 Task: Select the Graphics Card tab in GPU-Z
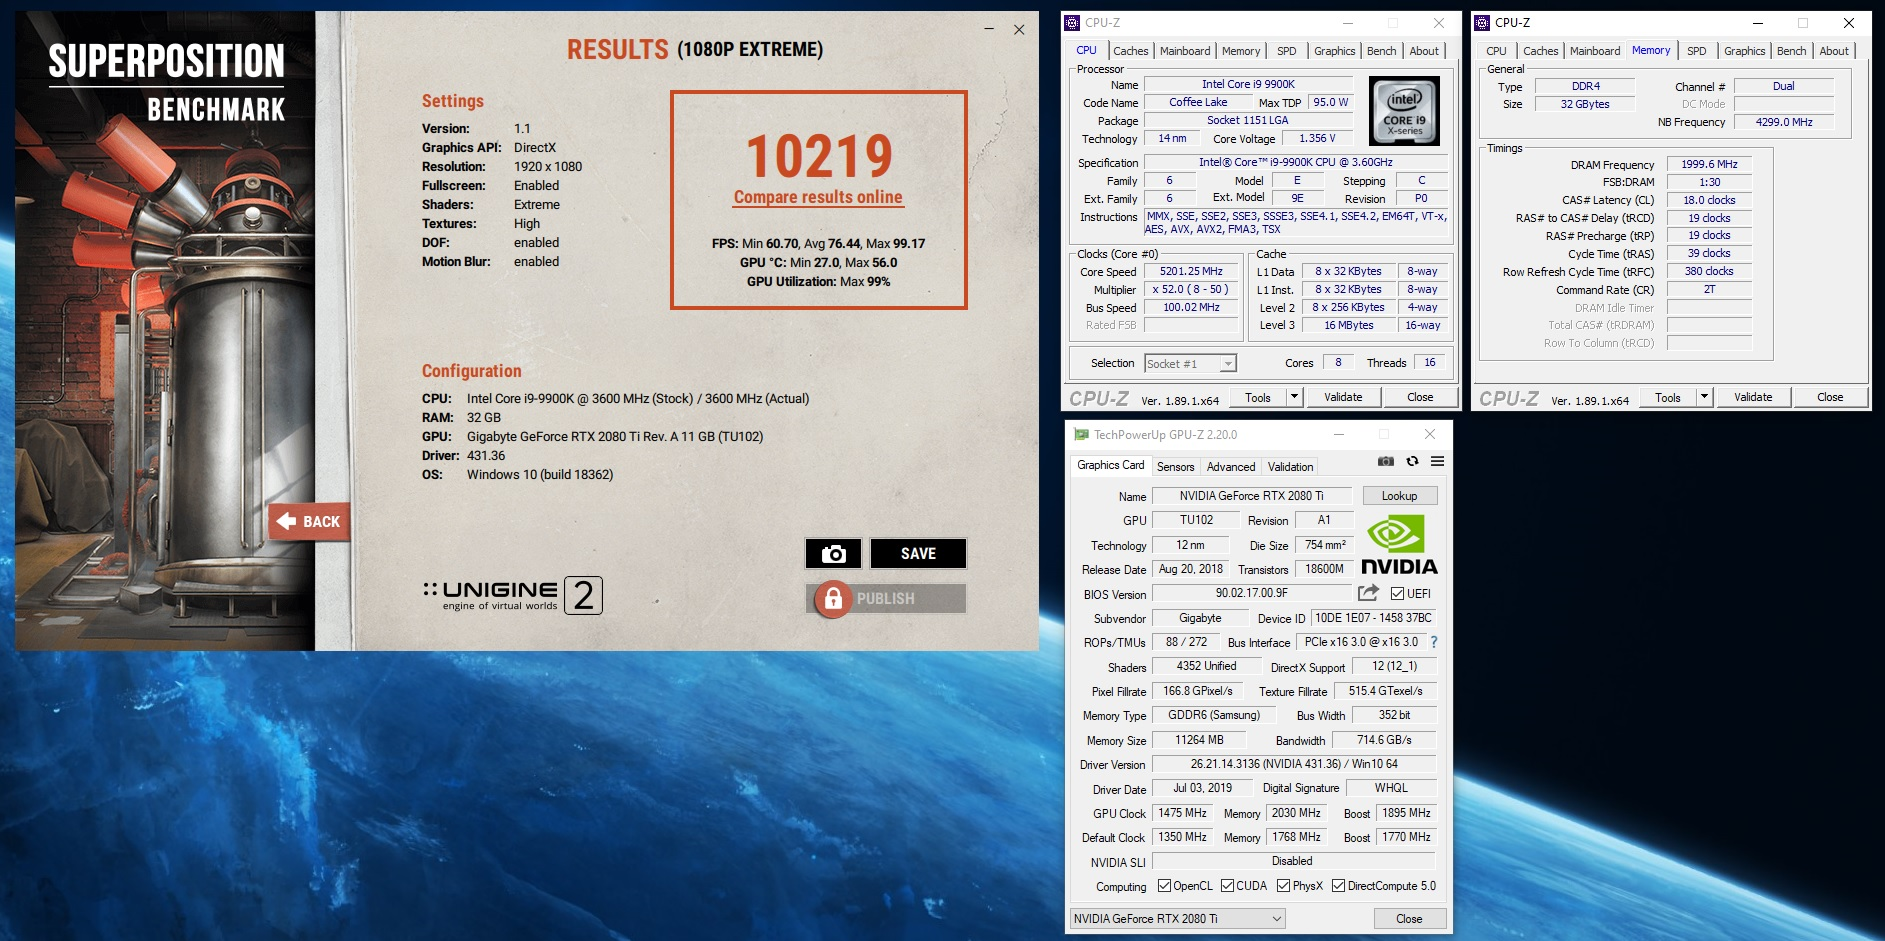[x=1110, y=465]
